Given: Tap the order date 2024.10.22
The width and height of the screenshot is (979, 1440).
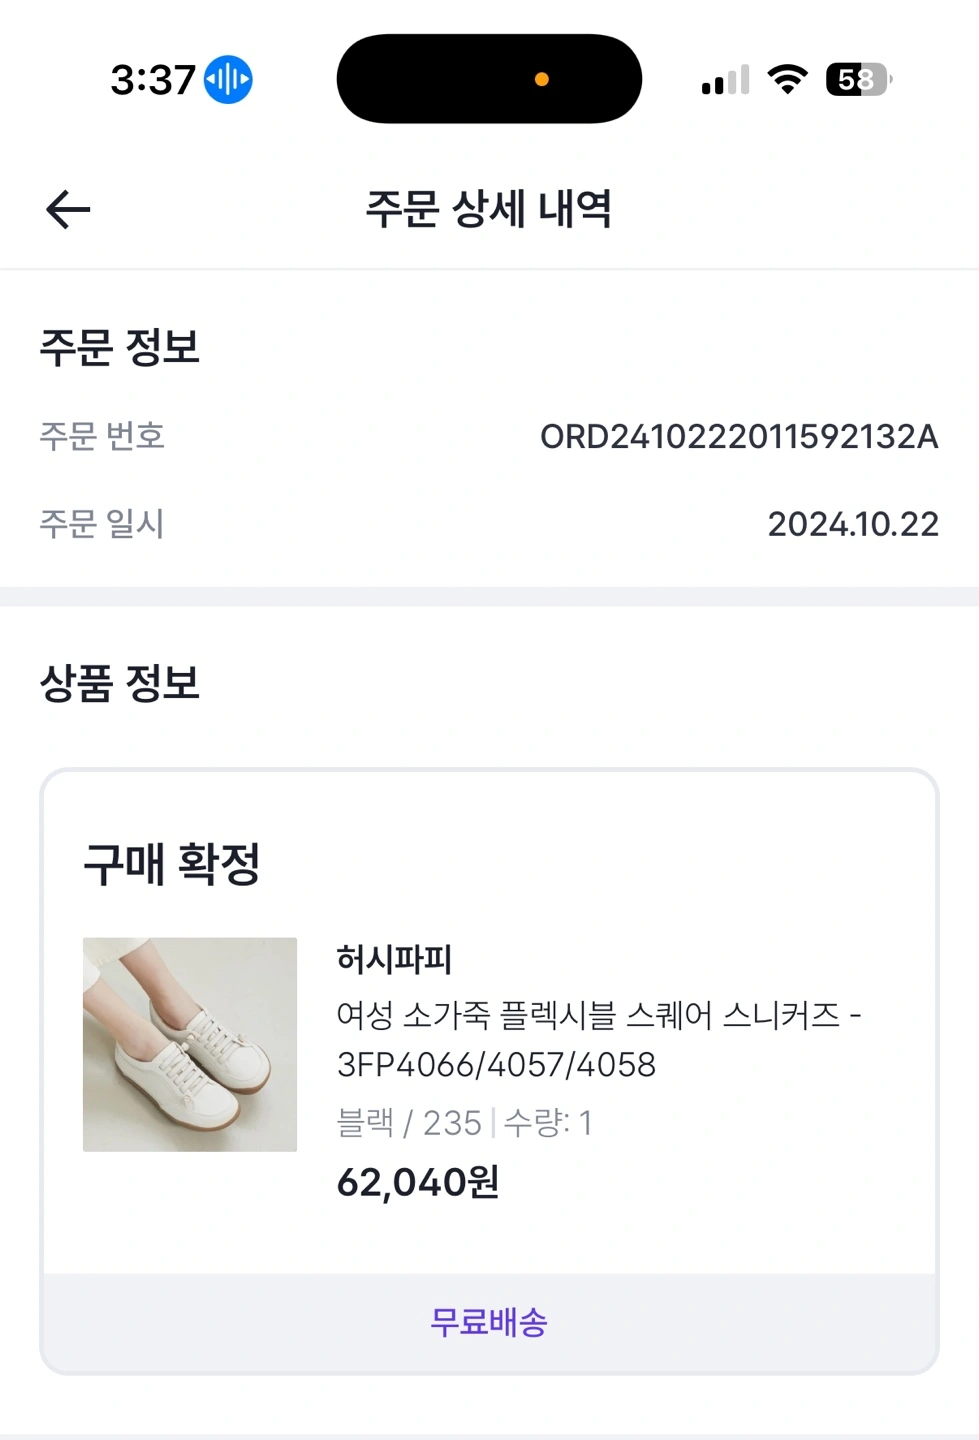Looking at the screenshot, I should [x=853, y=524].
